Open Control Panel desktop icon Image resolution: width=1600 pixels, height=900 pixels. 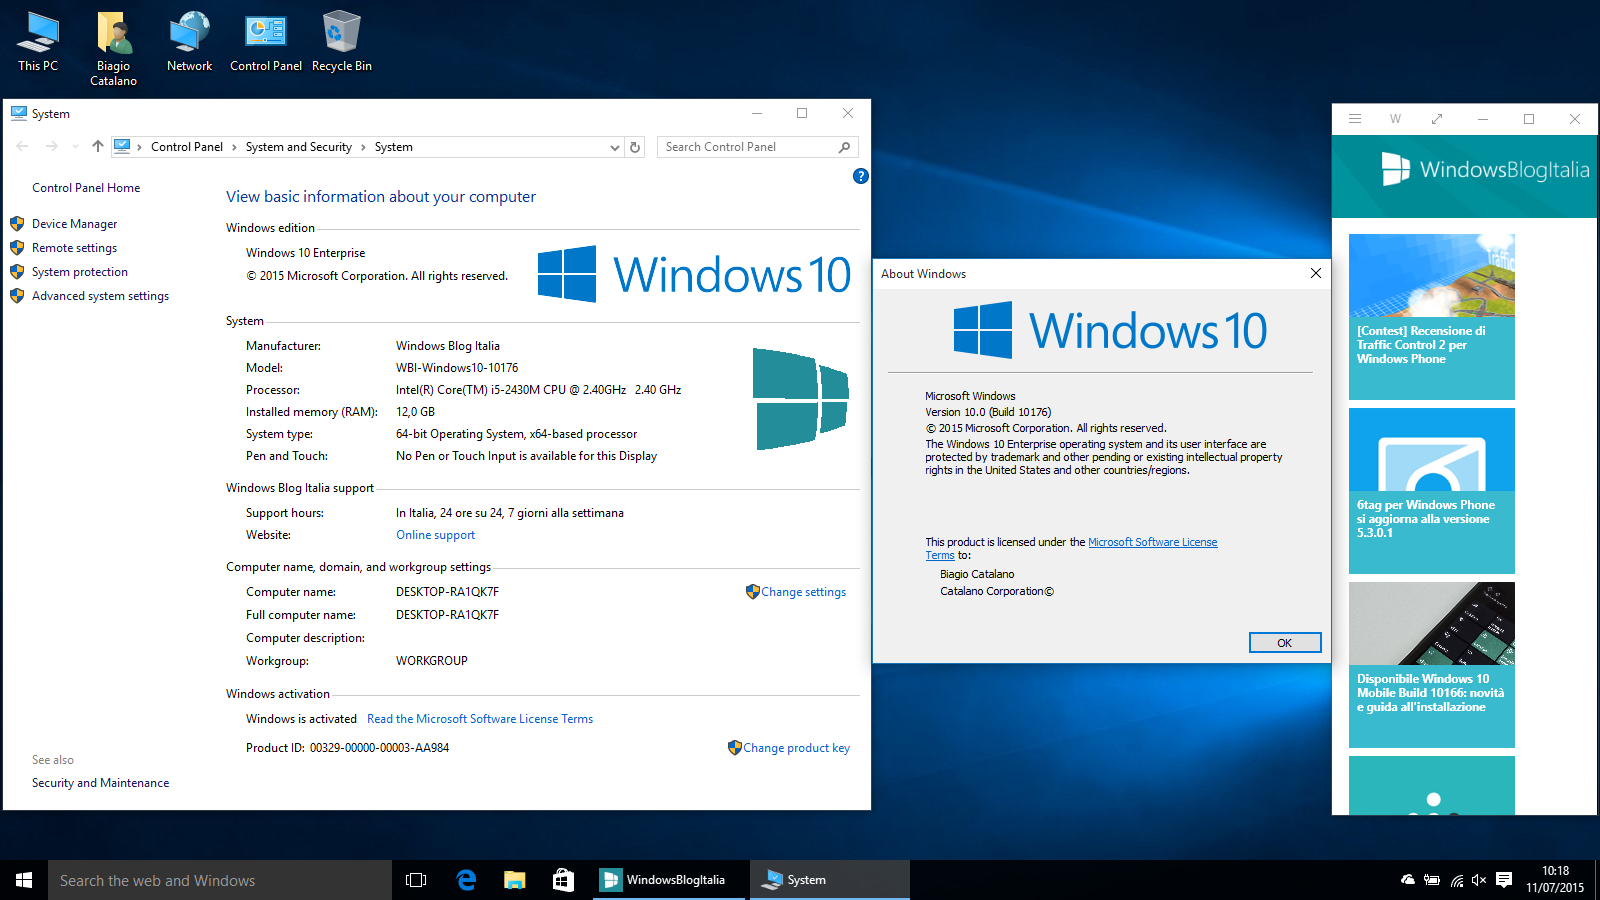pos(266,42)
